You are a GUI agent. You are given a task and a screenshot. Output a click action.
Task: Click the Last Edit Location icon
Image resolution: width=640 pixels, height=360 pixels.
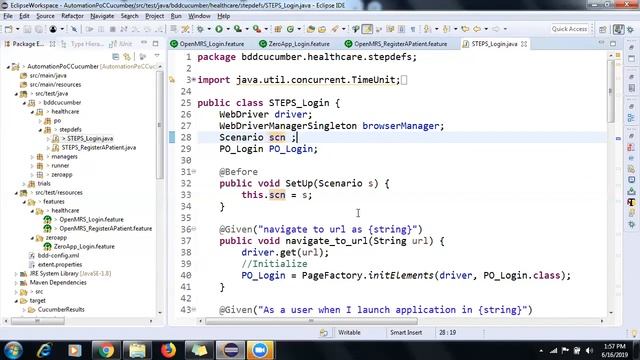click(465, 29)
